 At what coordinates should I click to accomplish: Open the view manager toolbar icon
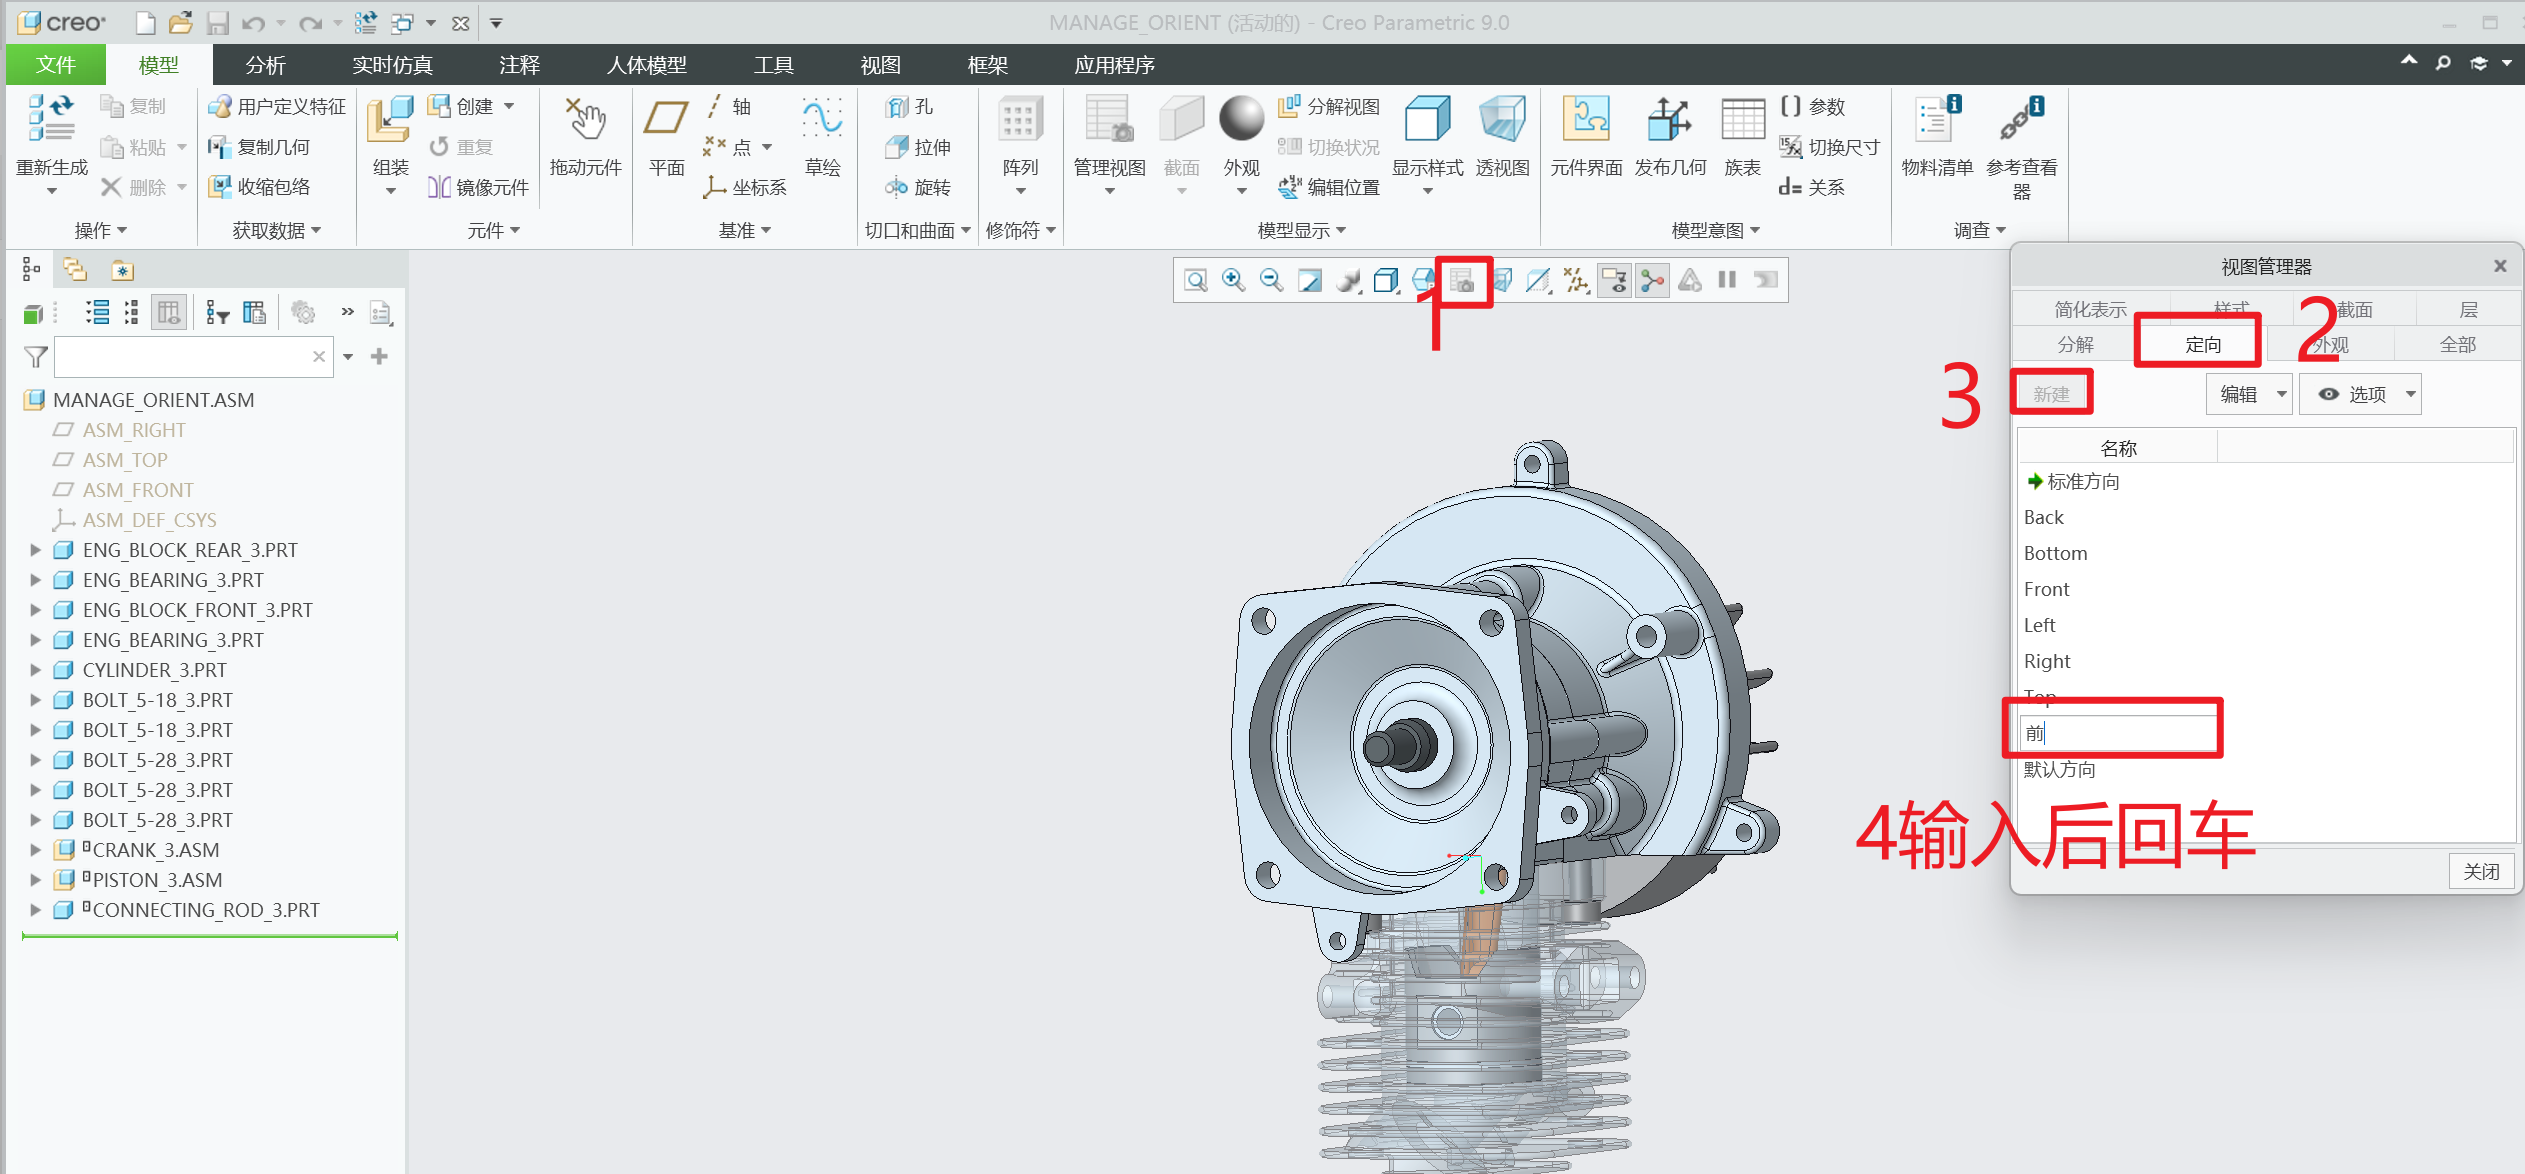1462,281
